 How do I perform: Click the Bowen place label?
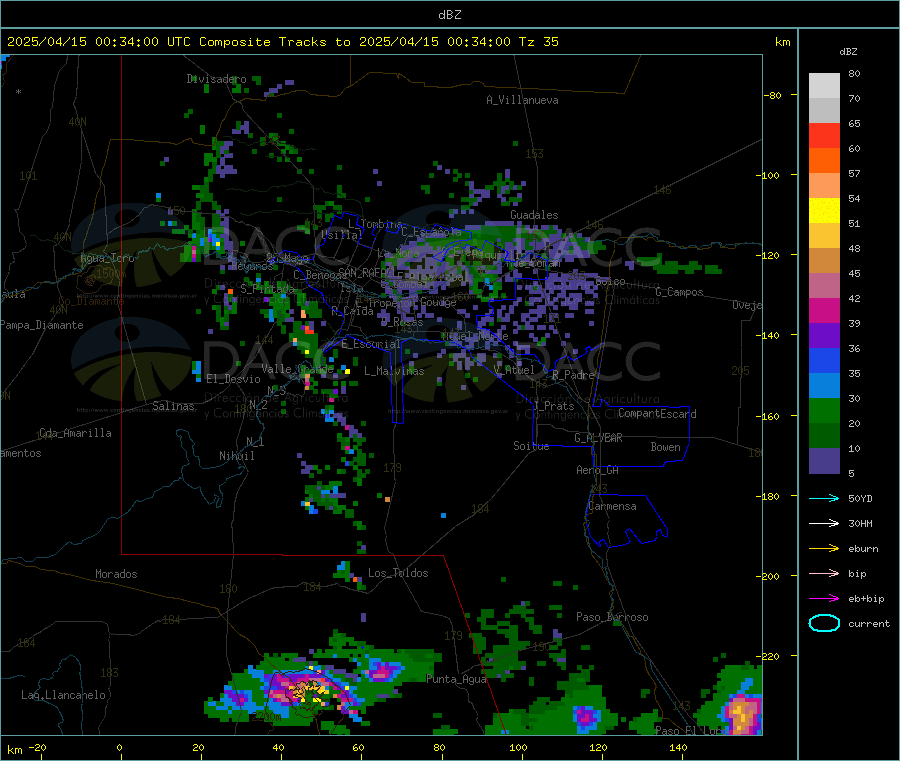pos(665,447)
